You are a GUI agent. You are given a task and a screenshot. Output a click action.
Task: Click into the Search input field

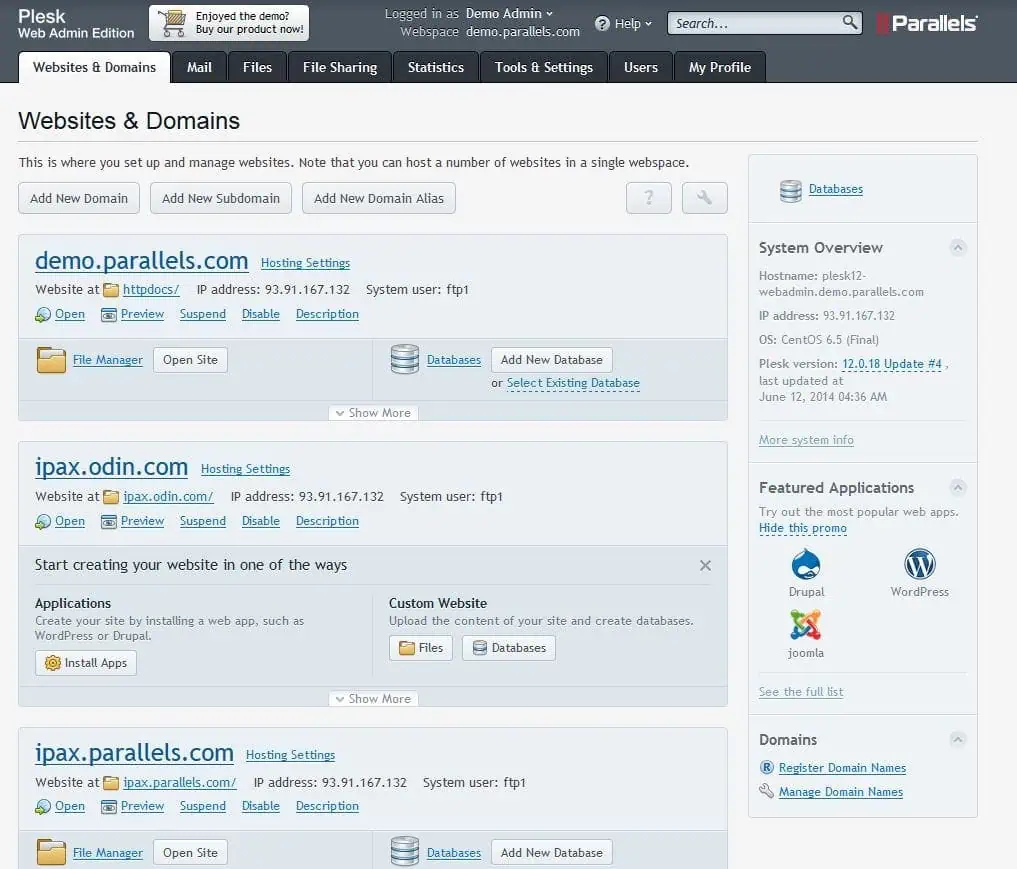point(753,23)
